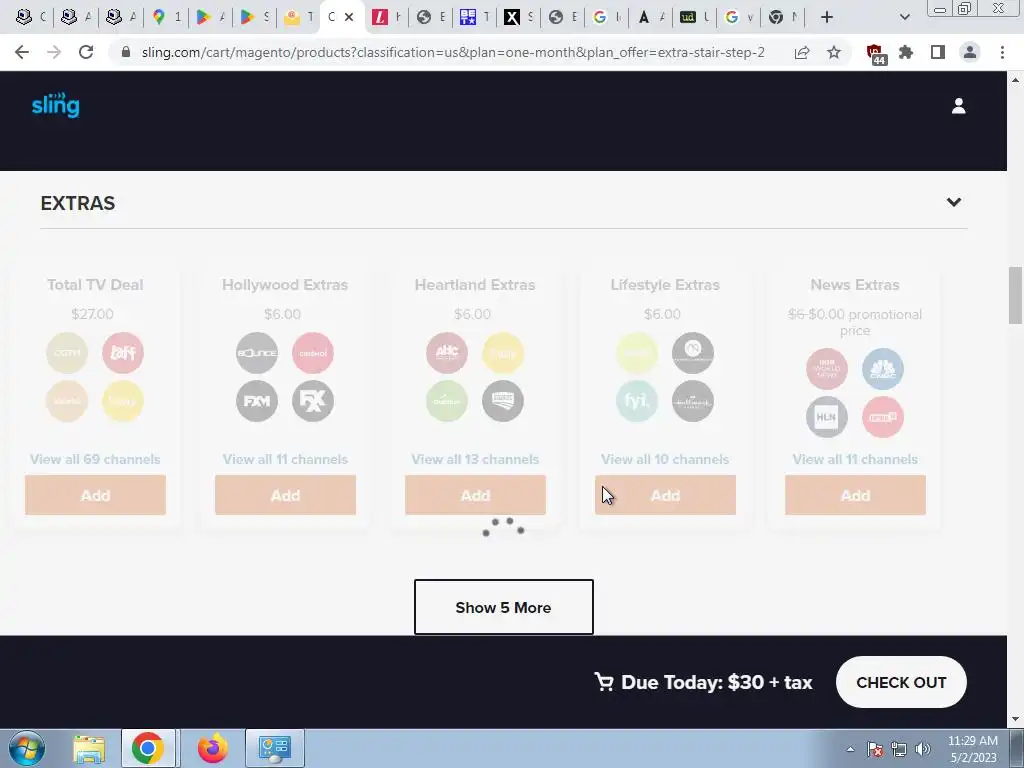Click the Laff channel logo

[123, 353]
